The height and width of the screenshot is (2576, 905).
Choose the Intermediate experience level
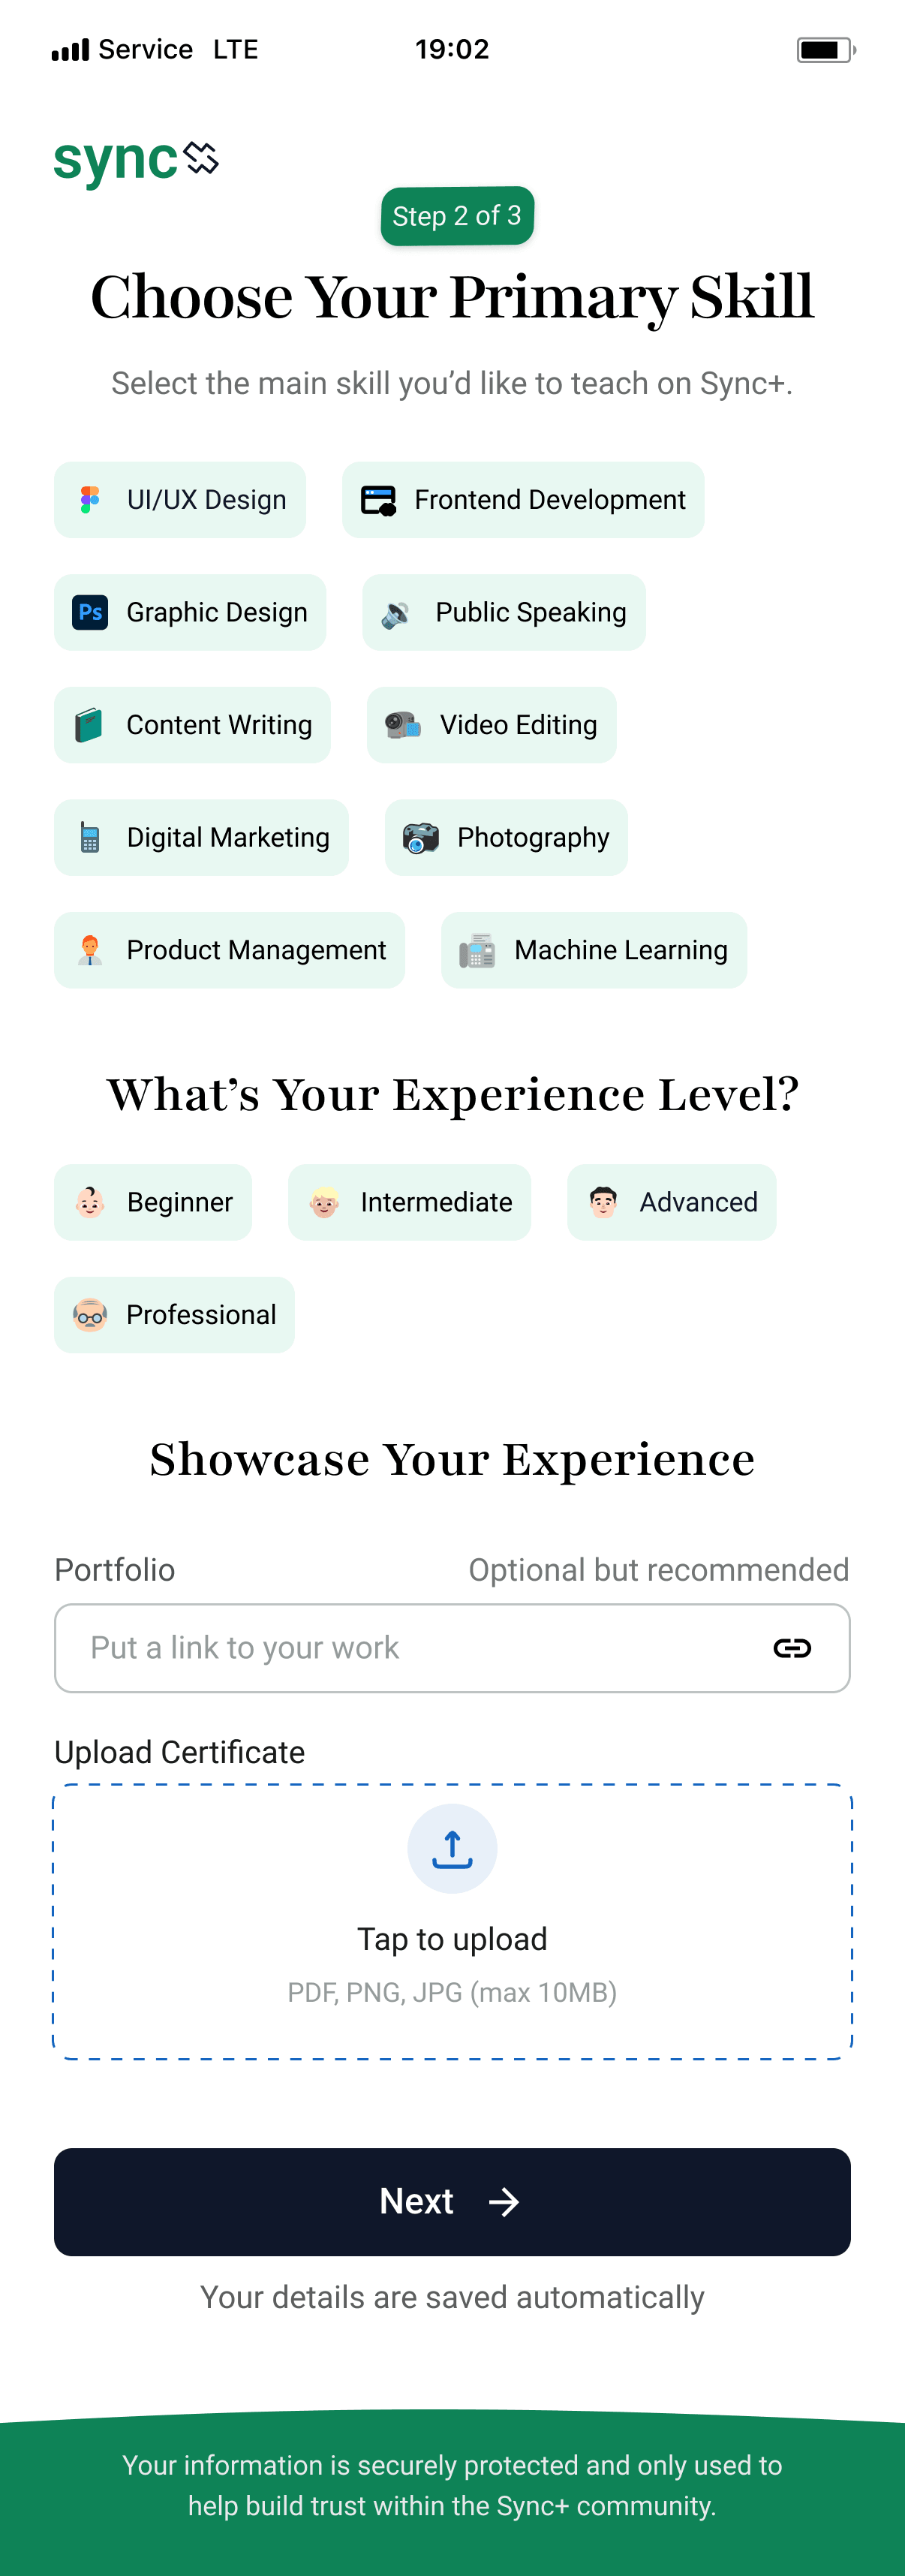coord(410,1202)
